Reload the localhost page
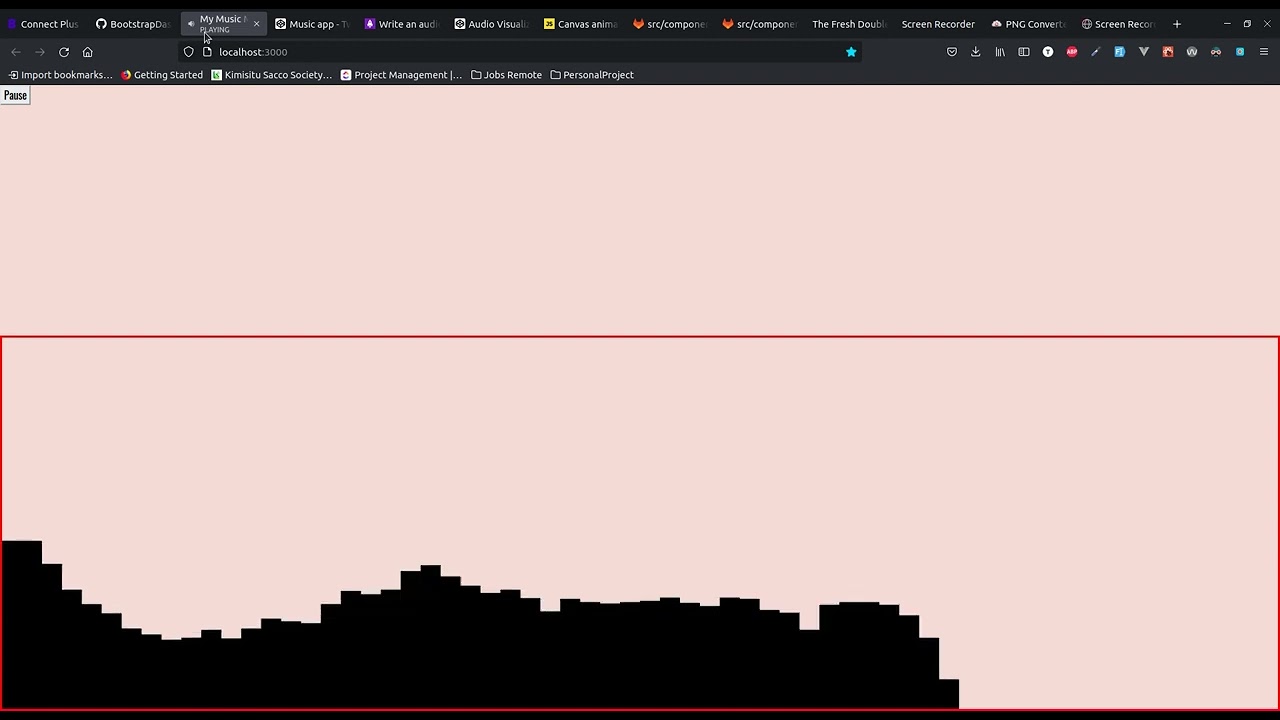Image resolution: width=1280 pixels, height=720 pixels. pos(64,52)
